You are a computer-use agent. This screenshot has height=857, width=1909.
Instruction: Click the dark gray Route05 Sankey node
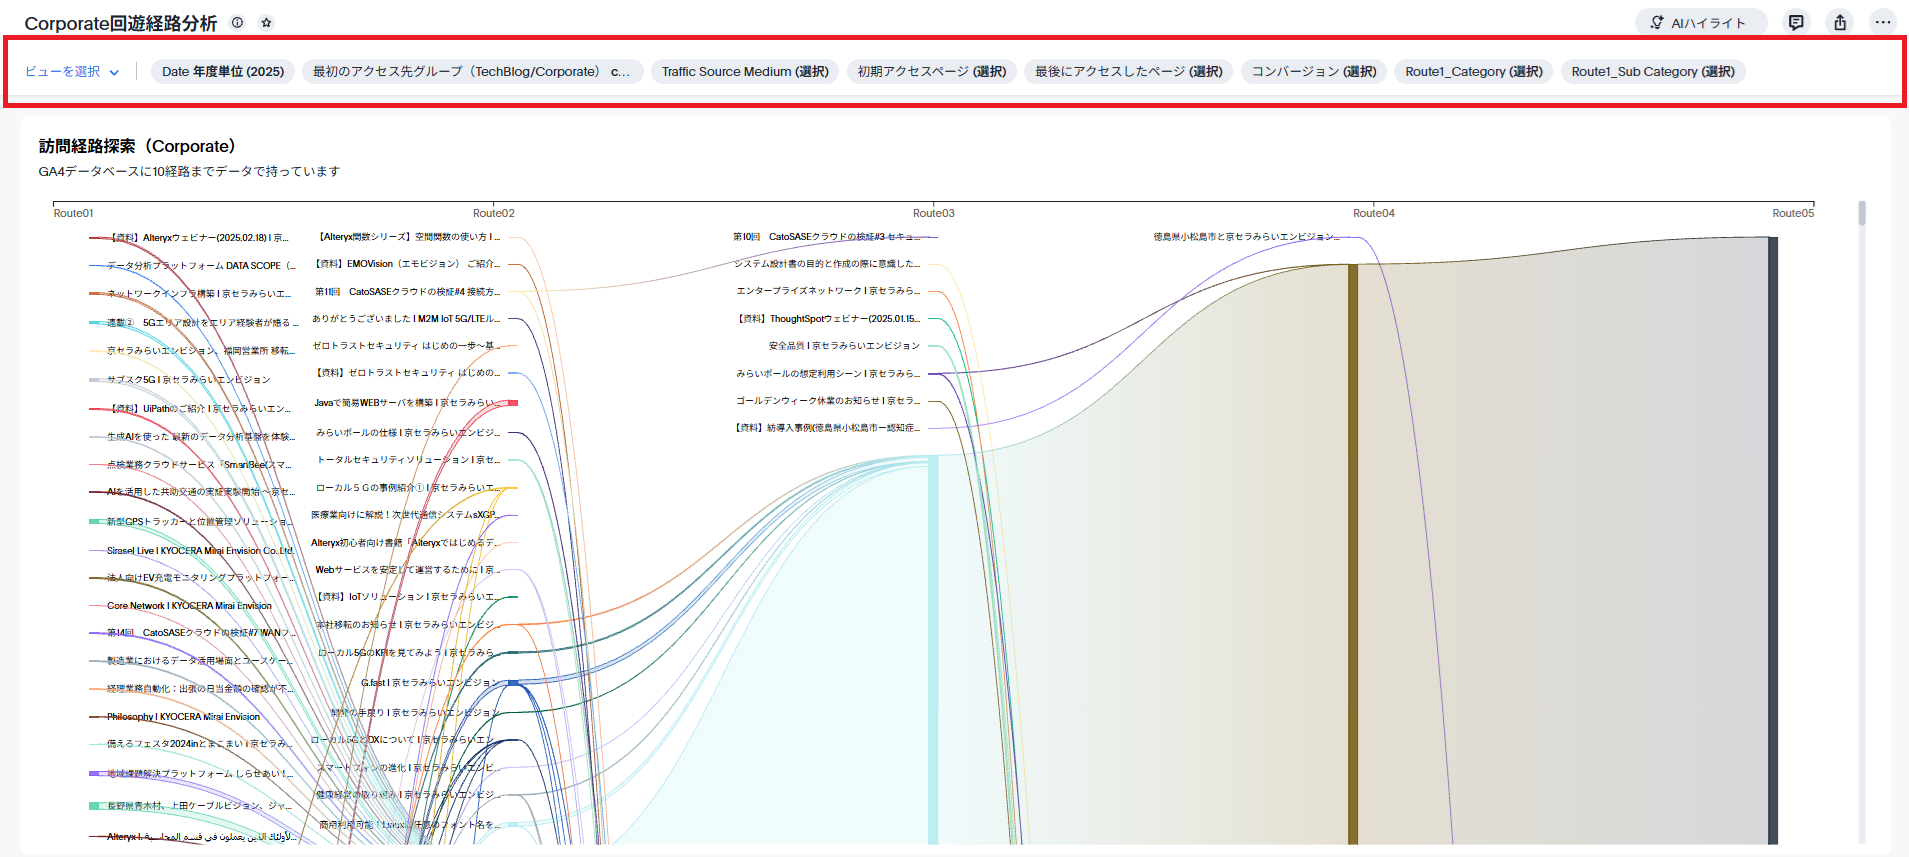(x=1772, y=540)
